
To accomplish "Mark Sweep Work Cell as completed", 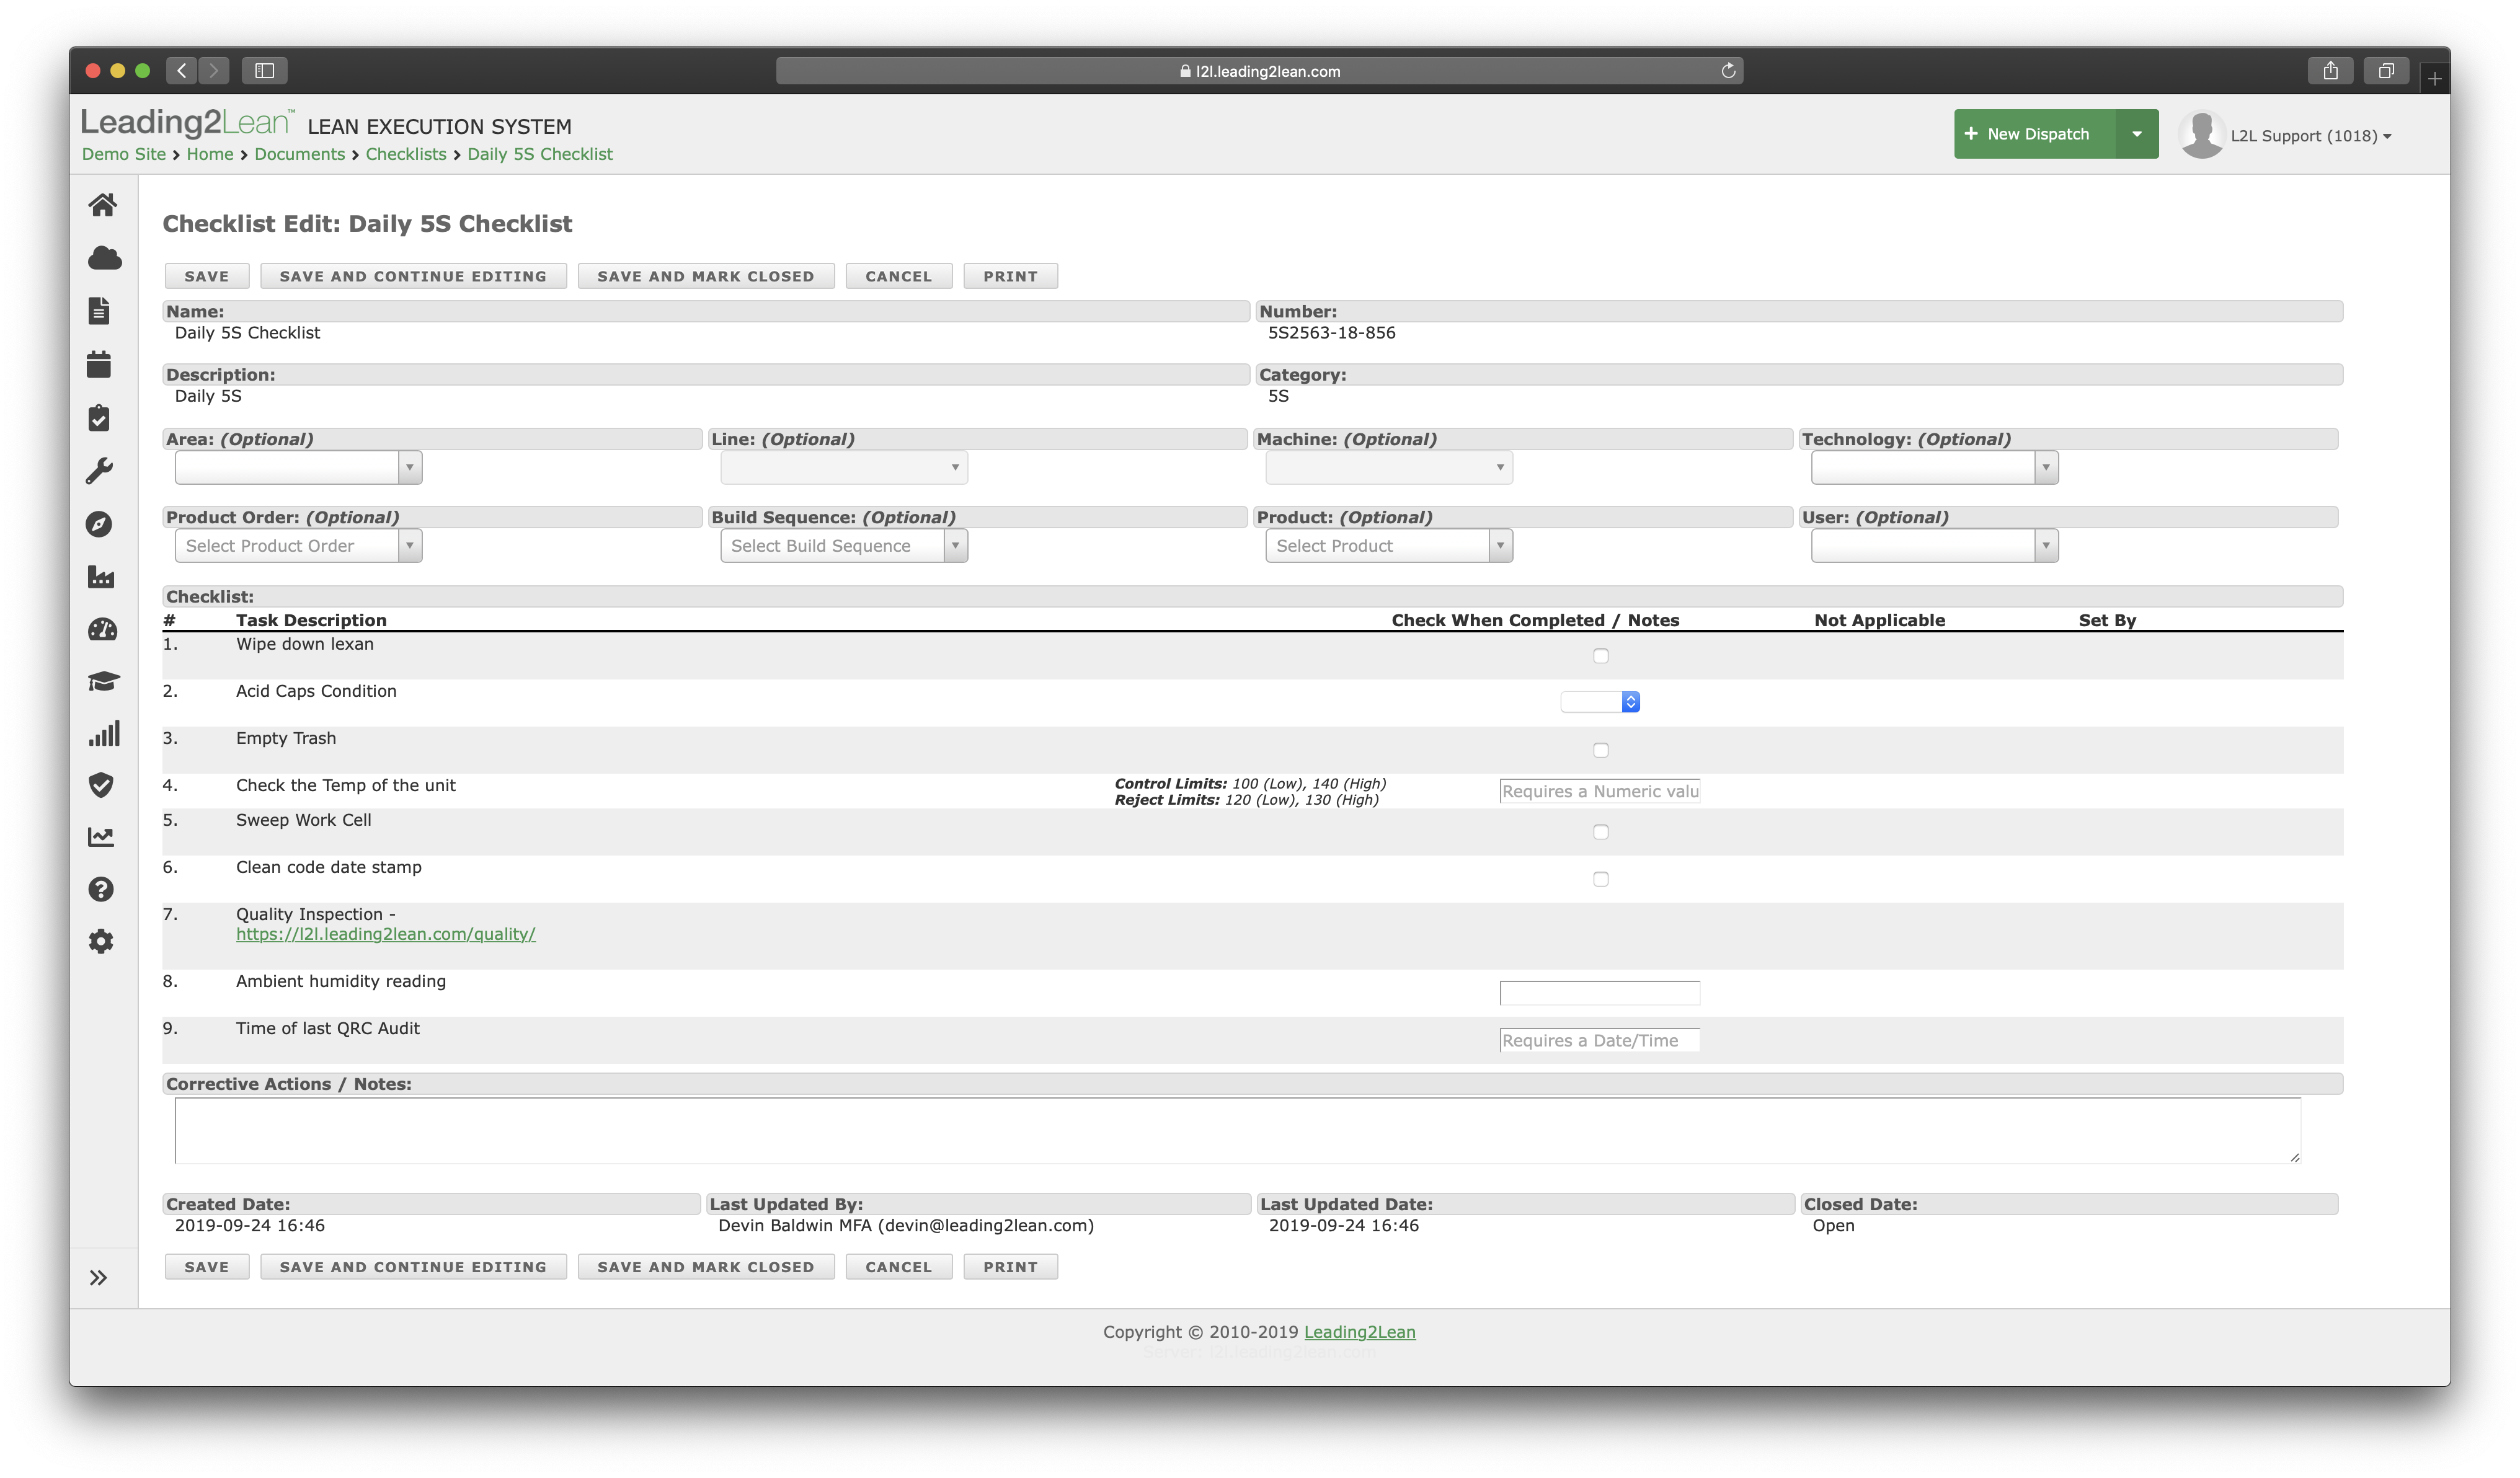I will pyautogui.click(x=1600, y=832).
